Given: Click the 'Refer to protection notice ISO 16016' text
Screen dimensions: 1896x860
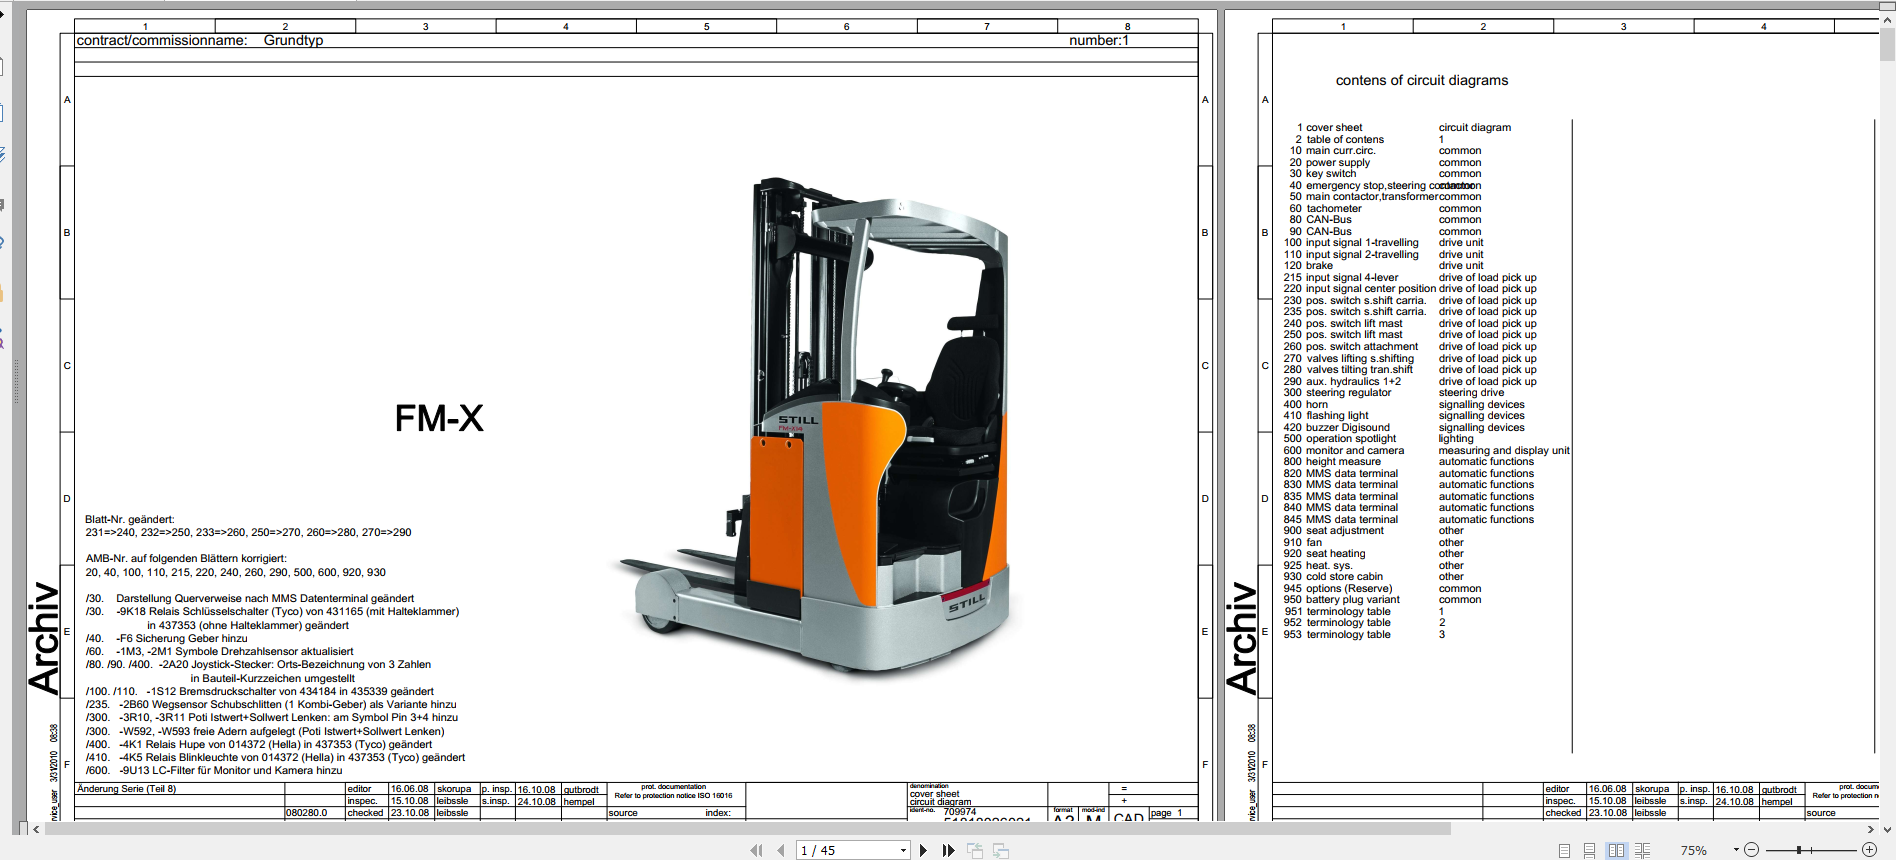Looking at the screenshot, I should click(673, 796).
